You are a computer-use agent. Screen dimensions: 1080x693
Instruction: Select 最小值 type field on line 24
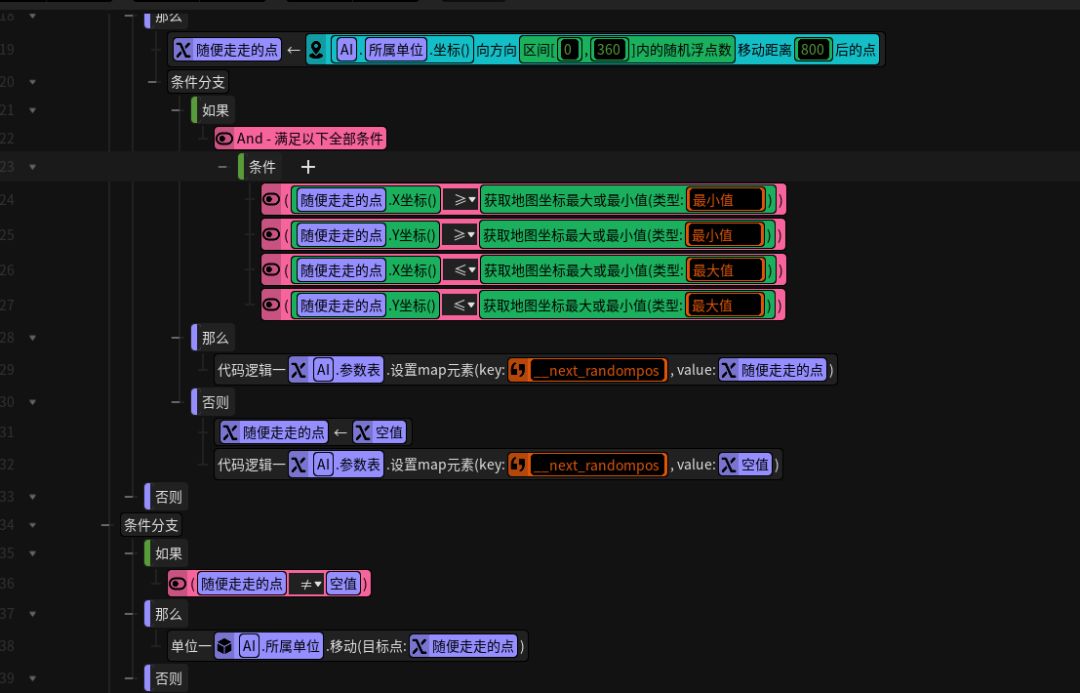click(725, 200)
